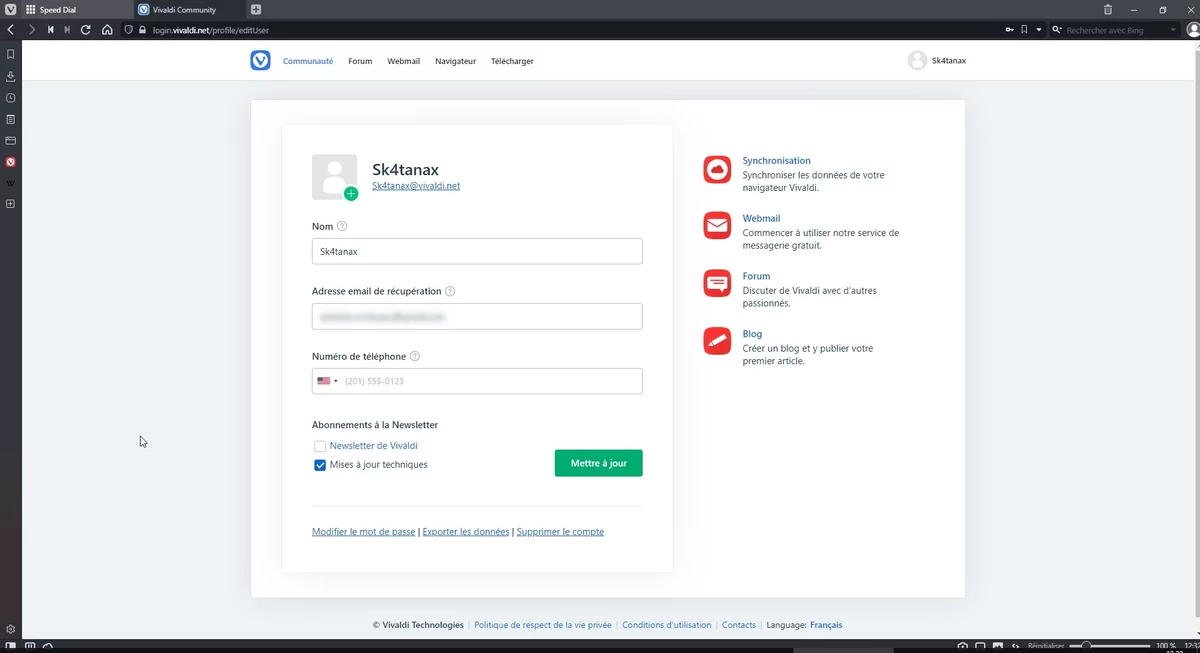Uncheck the Mises à jour techniques checkbox
This screenshot has width=1200, height=653.
click(320, 465)
